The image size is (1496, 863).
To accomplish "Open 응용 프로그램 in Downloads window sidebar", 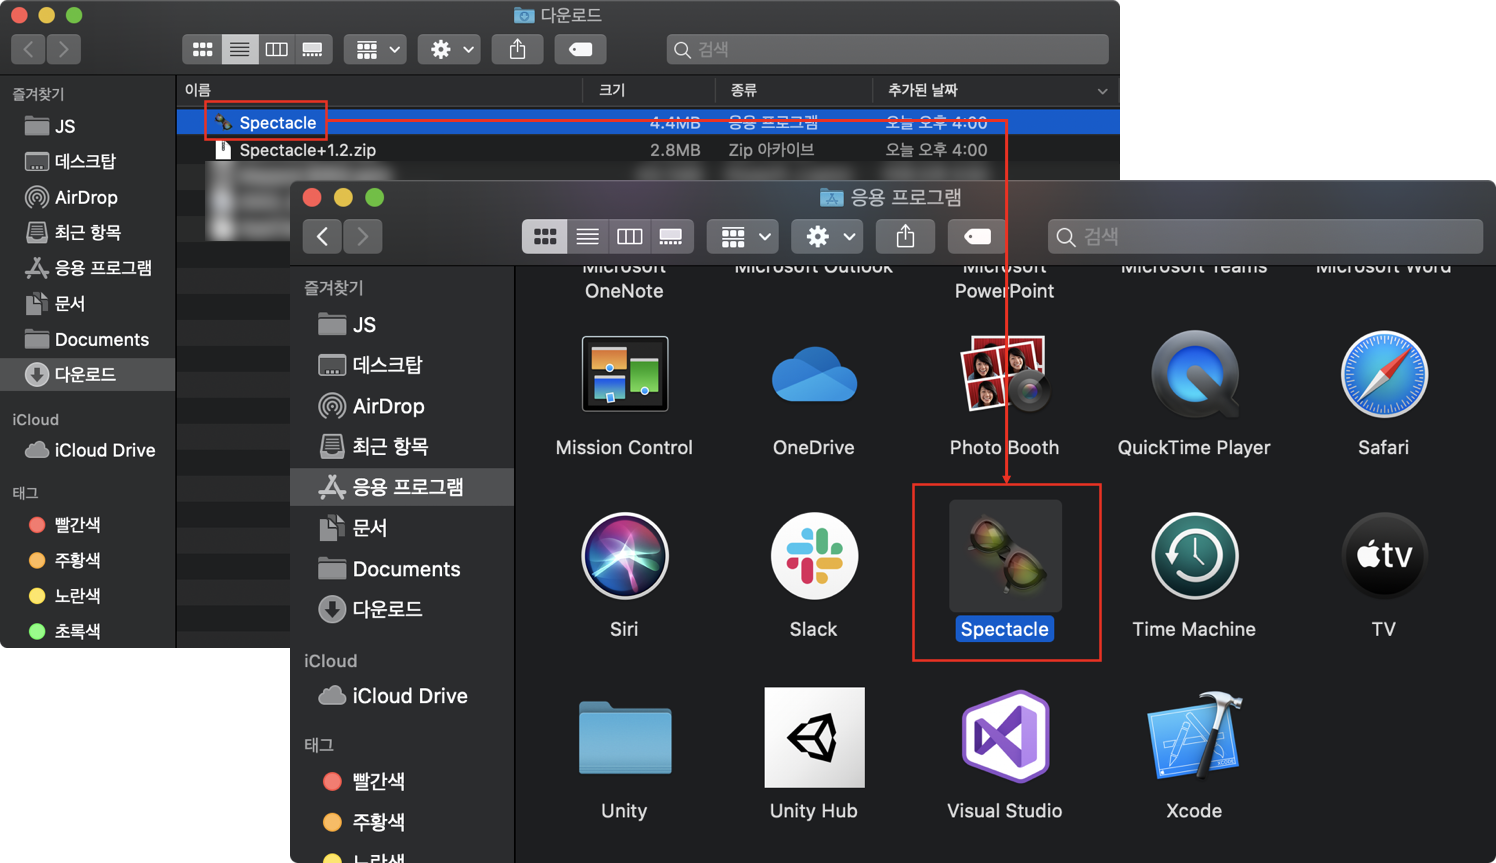I will [88, 268].
